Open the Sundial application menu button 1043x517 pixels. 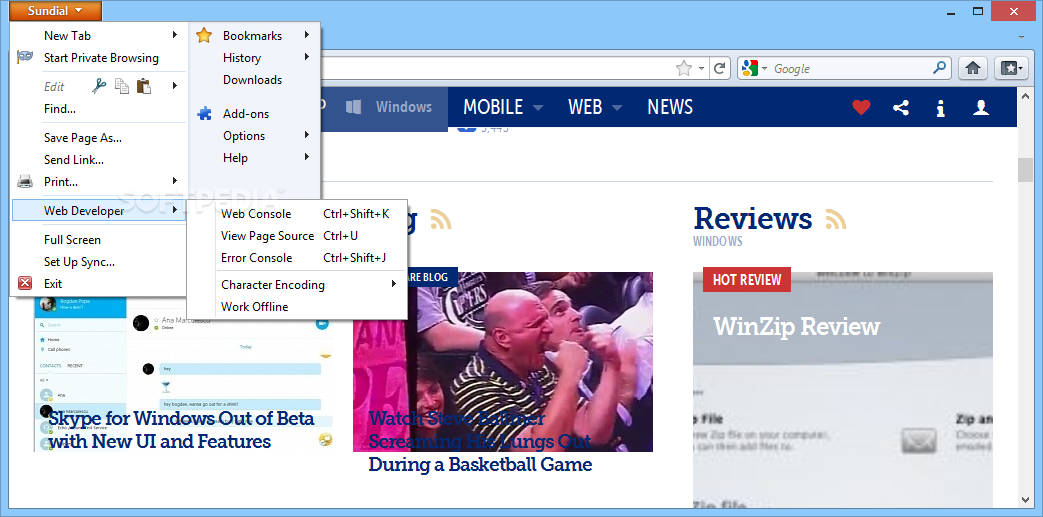pos(56,11)
